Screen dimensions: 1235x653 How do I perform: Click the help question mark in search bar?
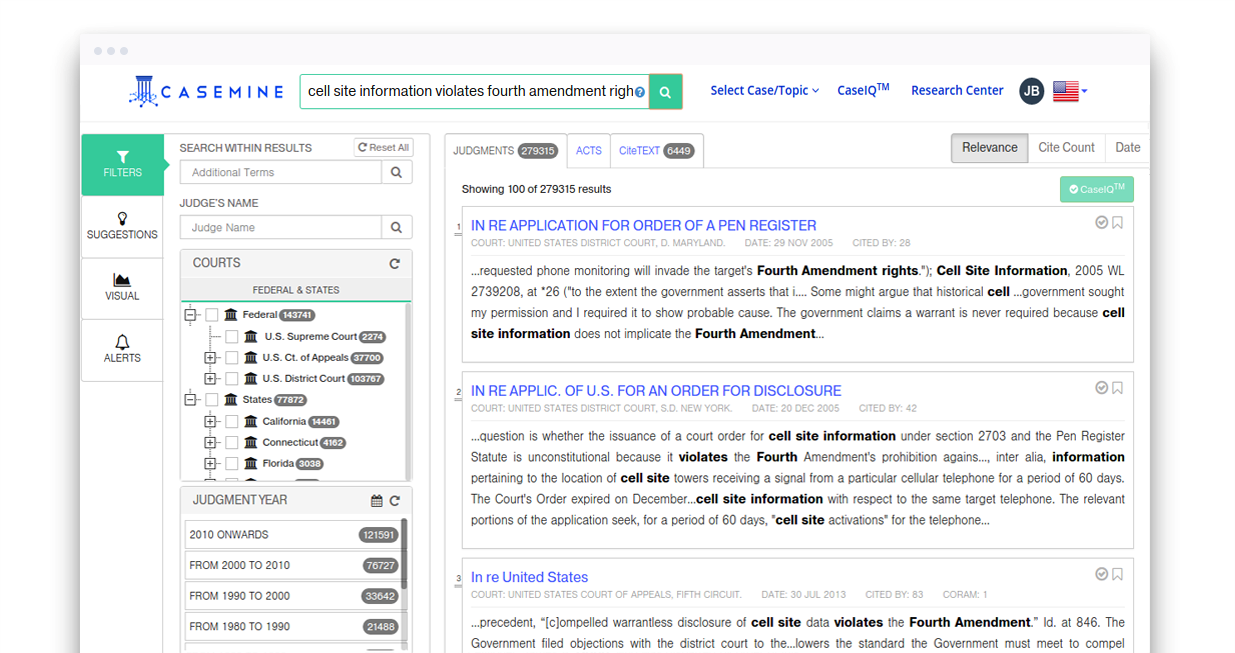(640, 91)
